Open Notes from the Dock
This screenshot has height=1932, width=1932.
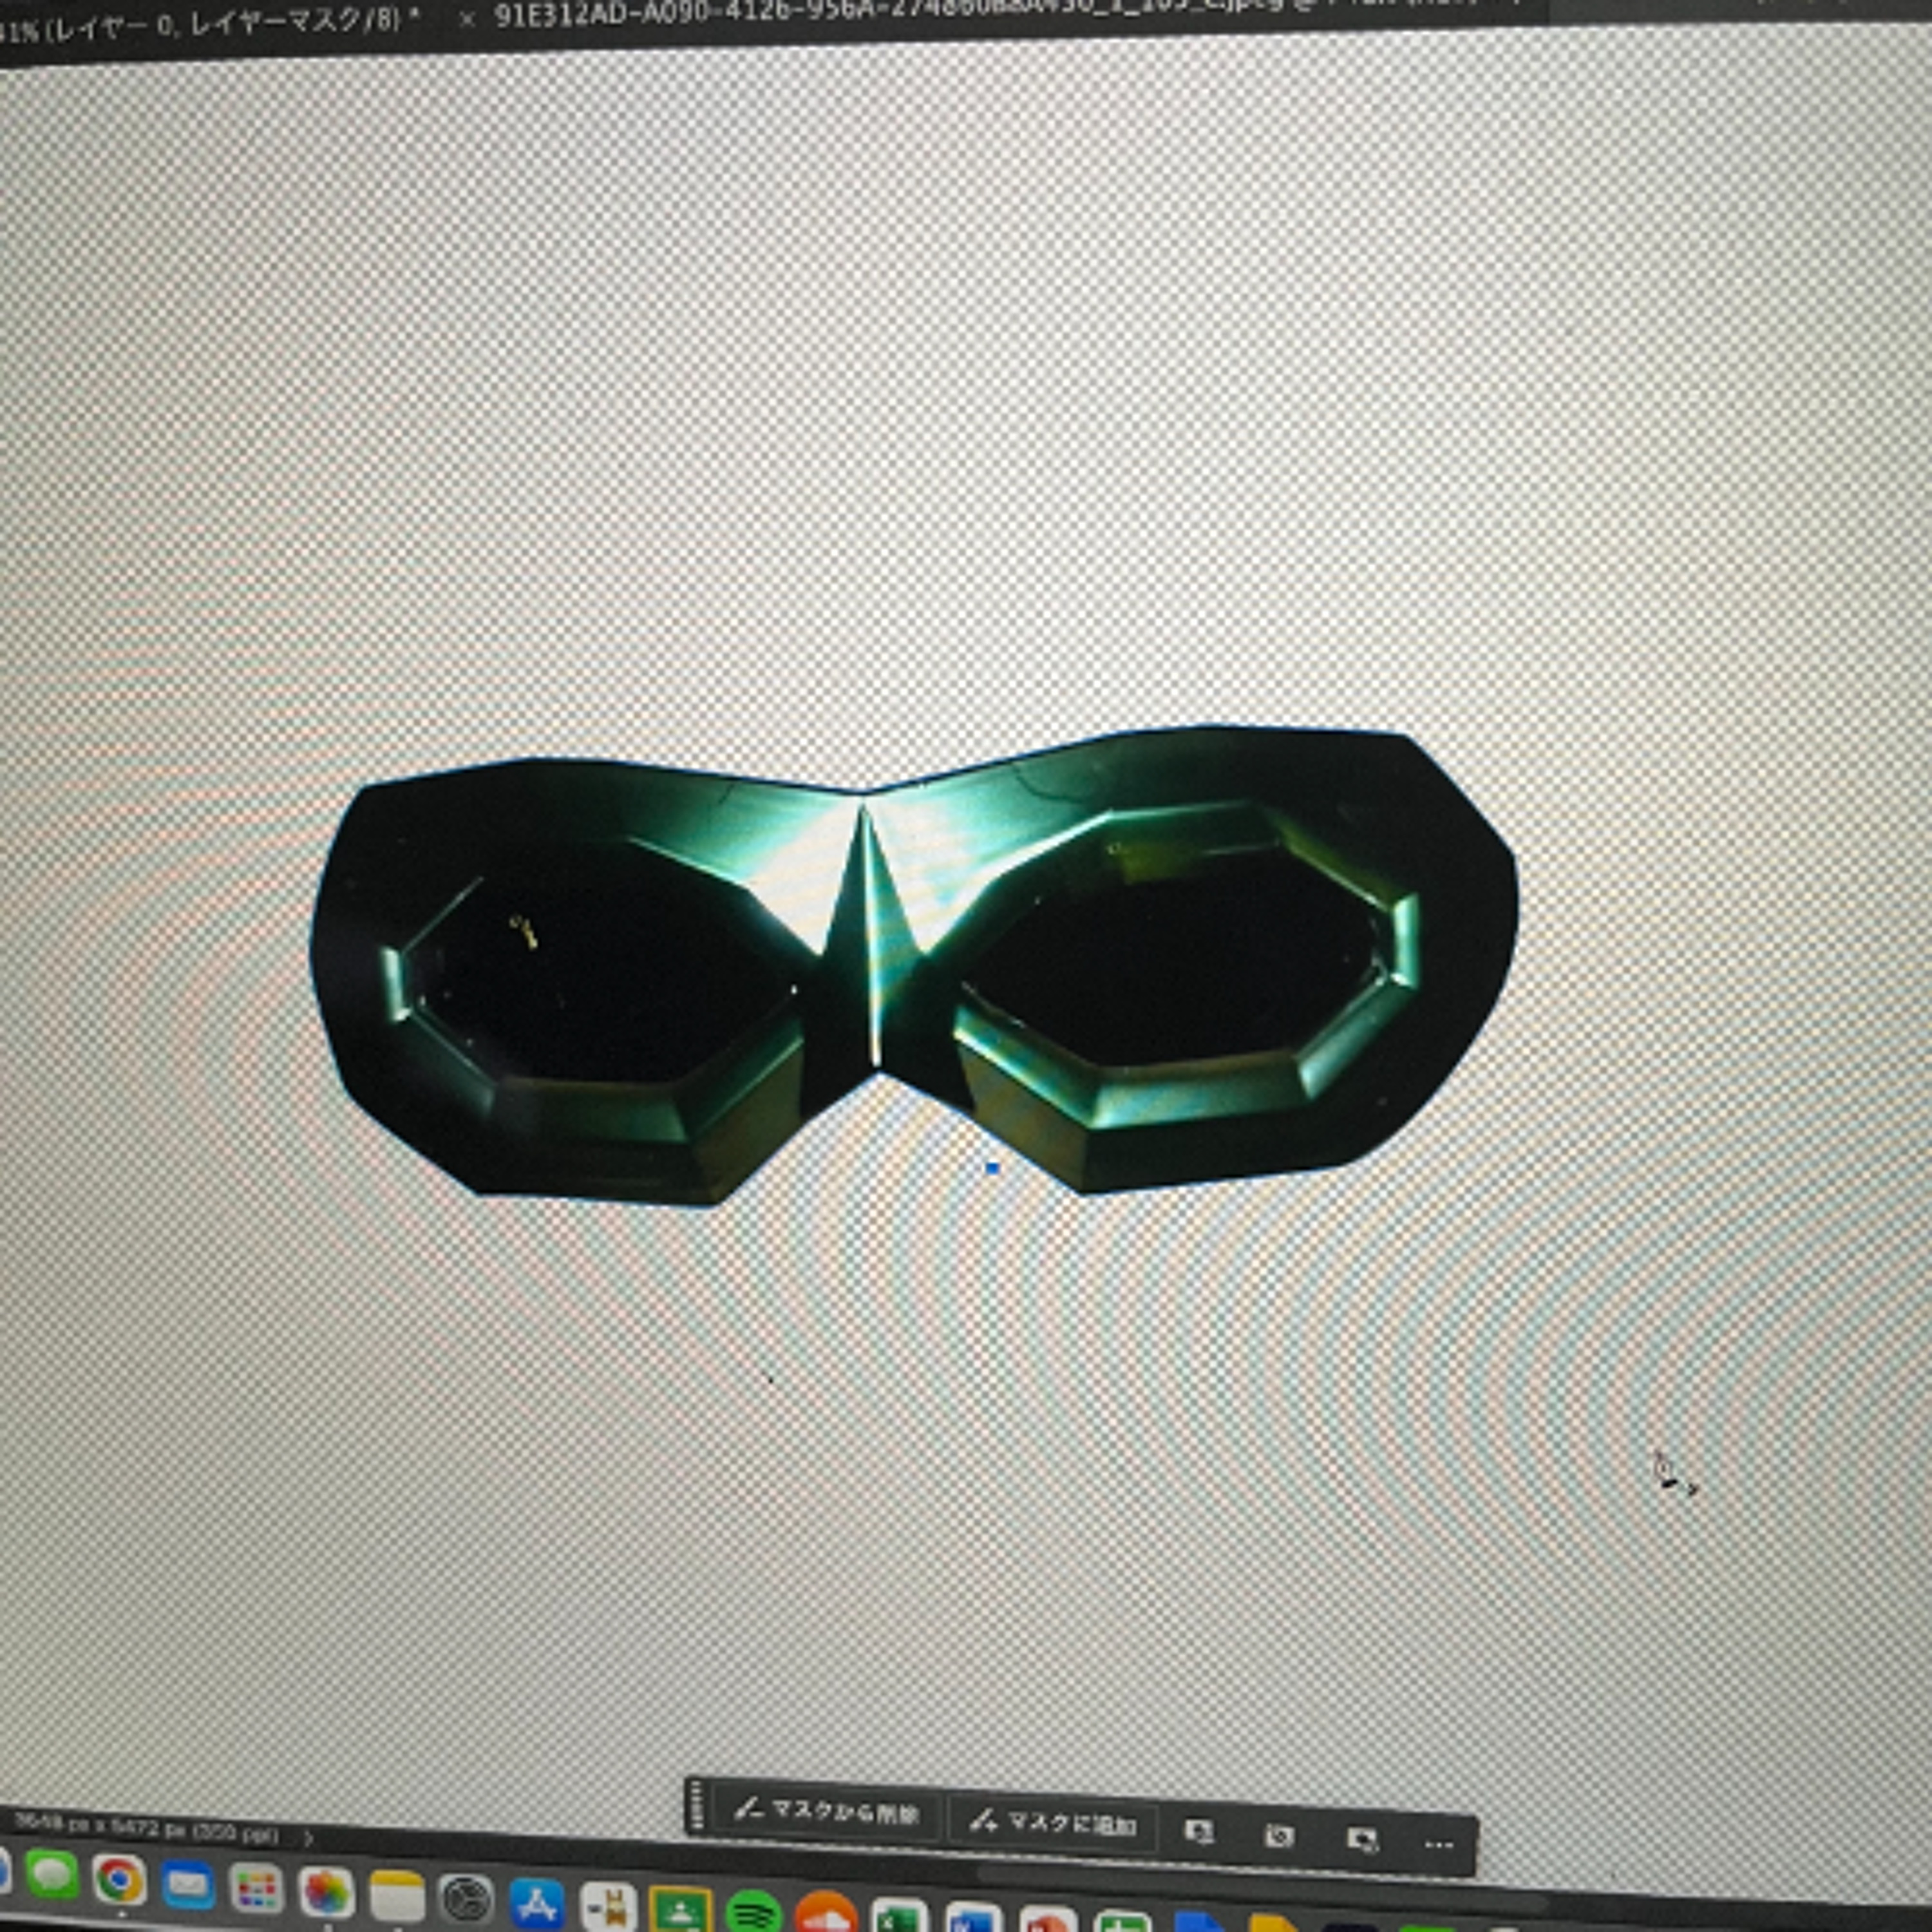click(397, 1896)
